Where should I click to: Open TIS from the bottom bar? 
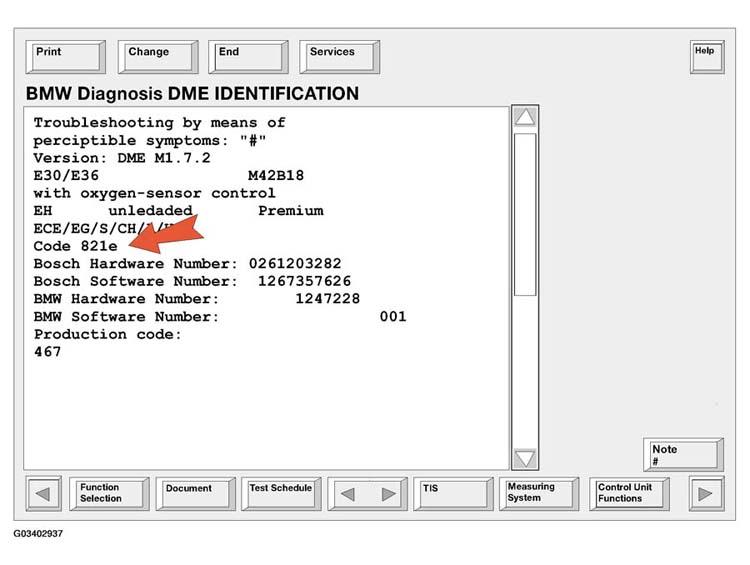pyautogui.click(x=453, y=494)
